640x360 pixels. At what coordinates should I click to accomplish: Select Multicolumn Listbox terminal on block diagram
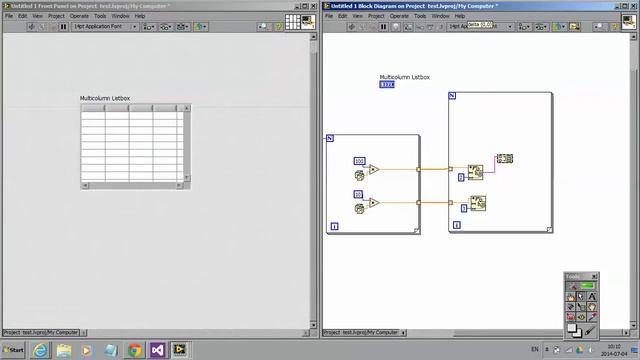387,84
